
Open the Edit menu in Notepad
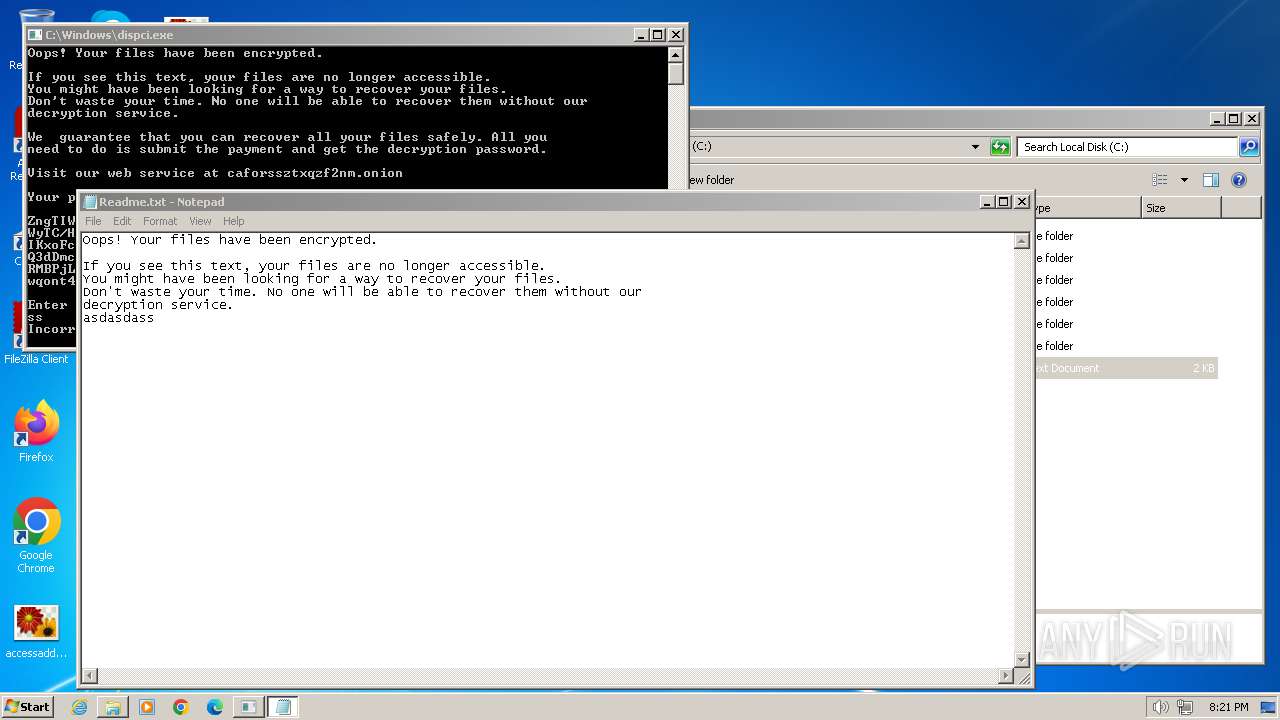pos(122,221)
